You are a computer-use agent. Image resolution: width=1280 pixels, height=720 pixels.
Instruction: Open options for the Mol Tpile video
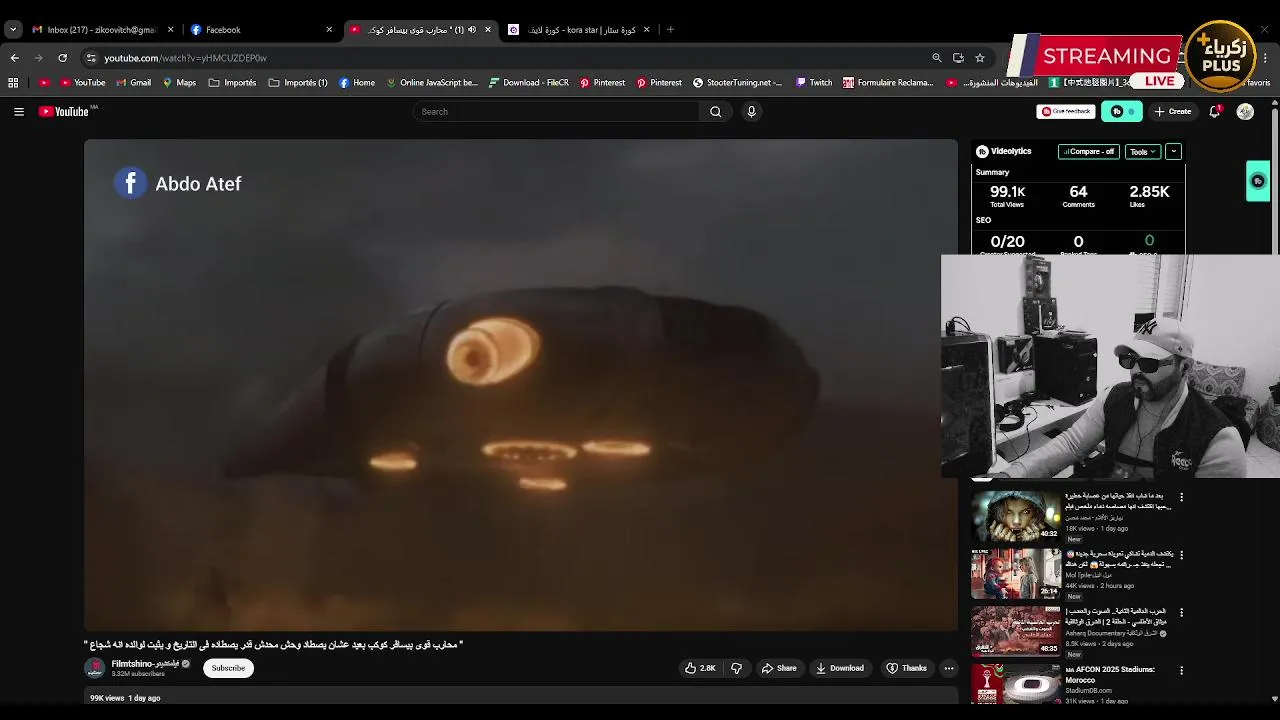[x=1181, y=554]
